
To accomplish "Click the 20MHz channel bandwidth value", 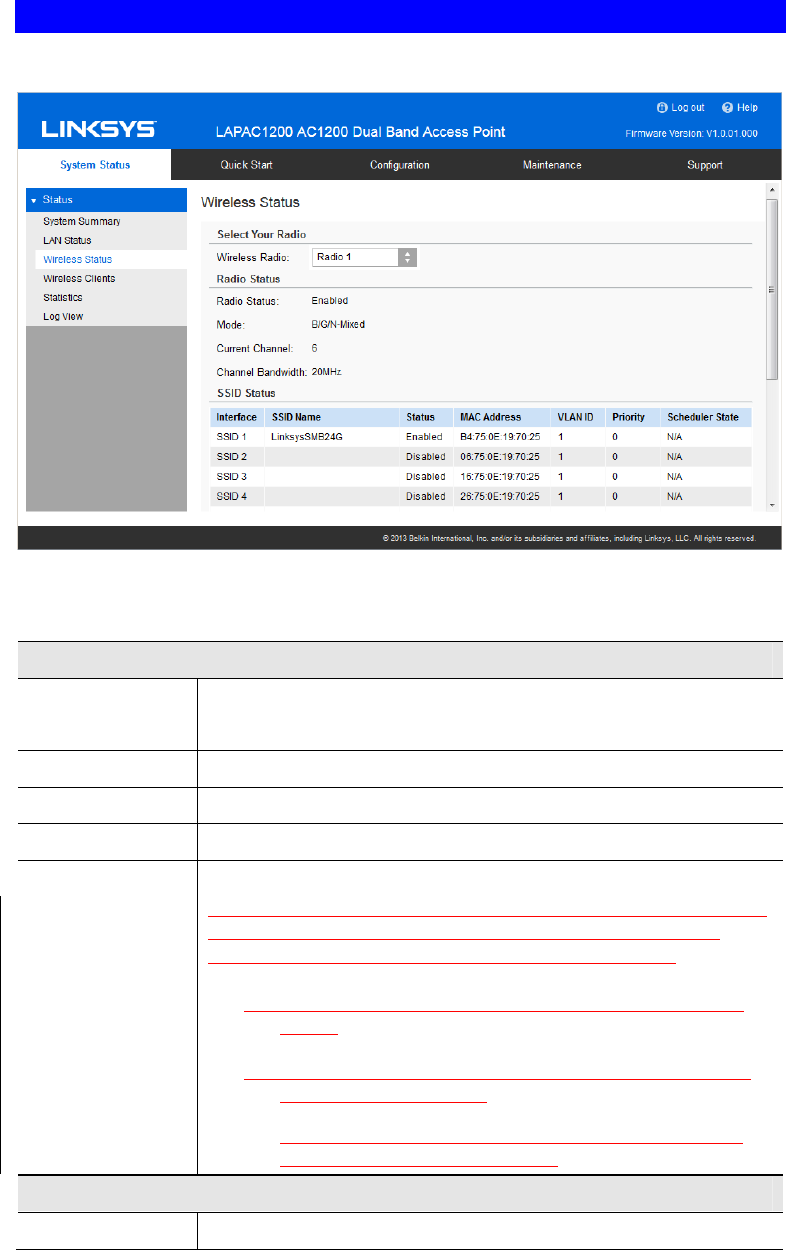I will point(327,371).
